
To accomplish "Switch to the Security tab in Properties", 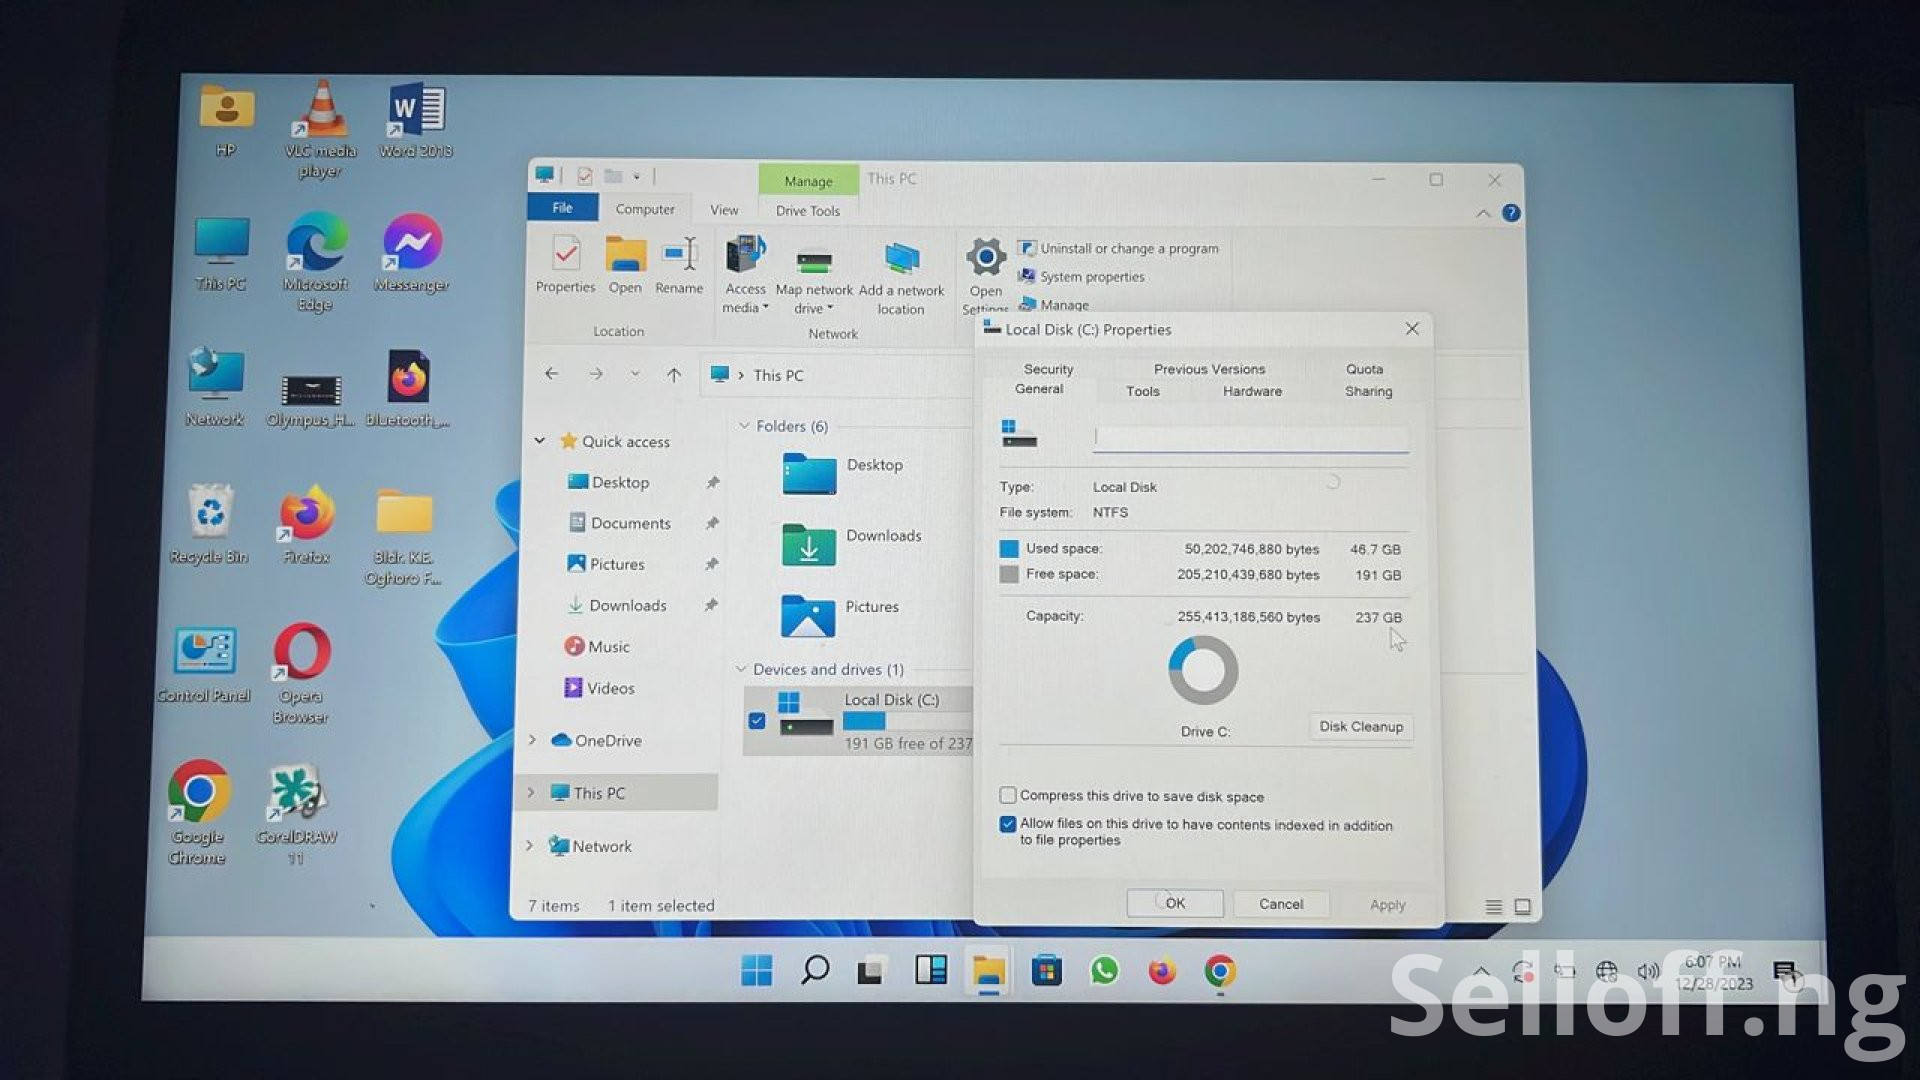I will tap(1048, 369).
